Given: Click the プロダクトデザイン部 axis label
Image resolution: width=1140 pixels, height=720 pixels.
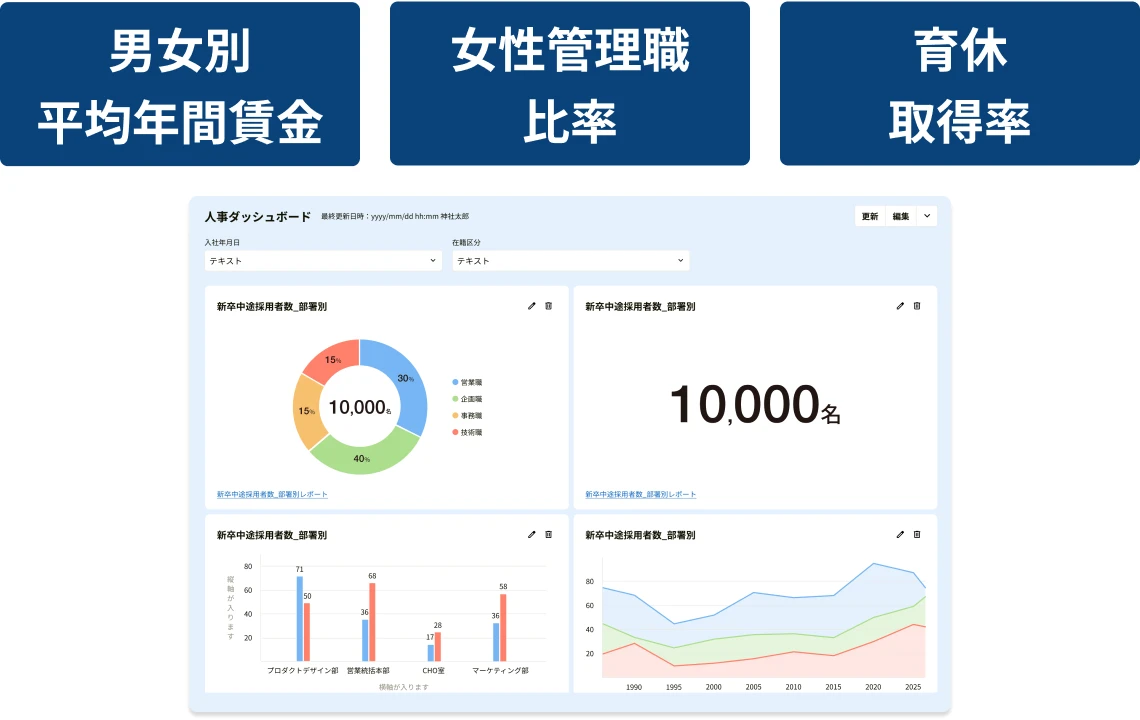Looking at the screenshot, I should click(x=302, y=671).
